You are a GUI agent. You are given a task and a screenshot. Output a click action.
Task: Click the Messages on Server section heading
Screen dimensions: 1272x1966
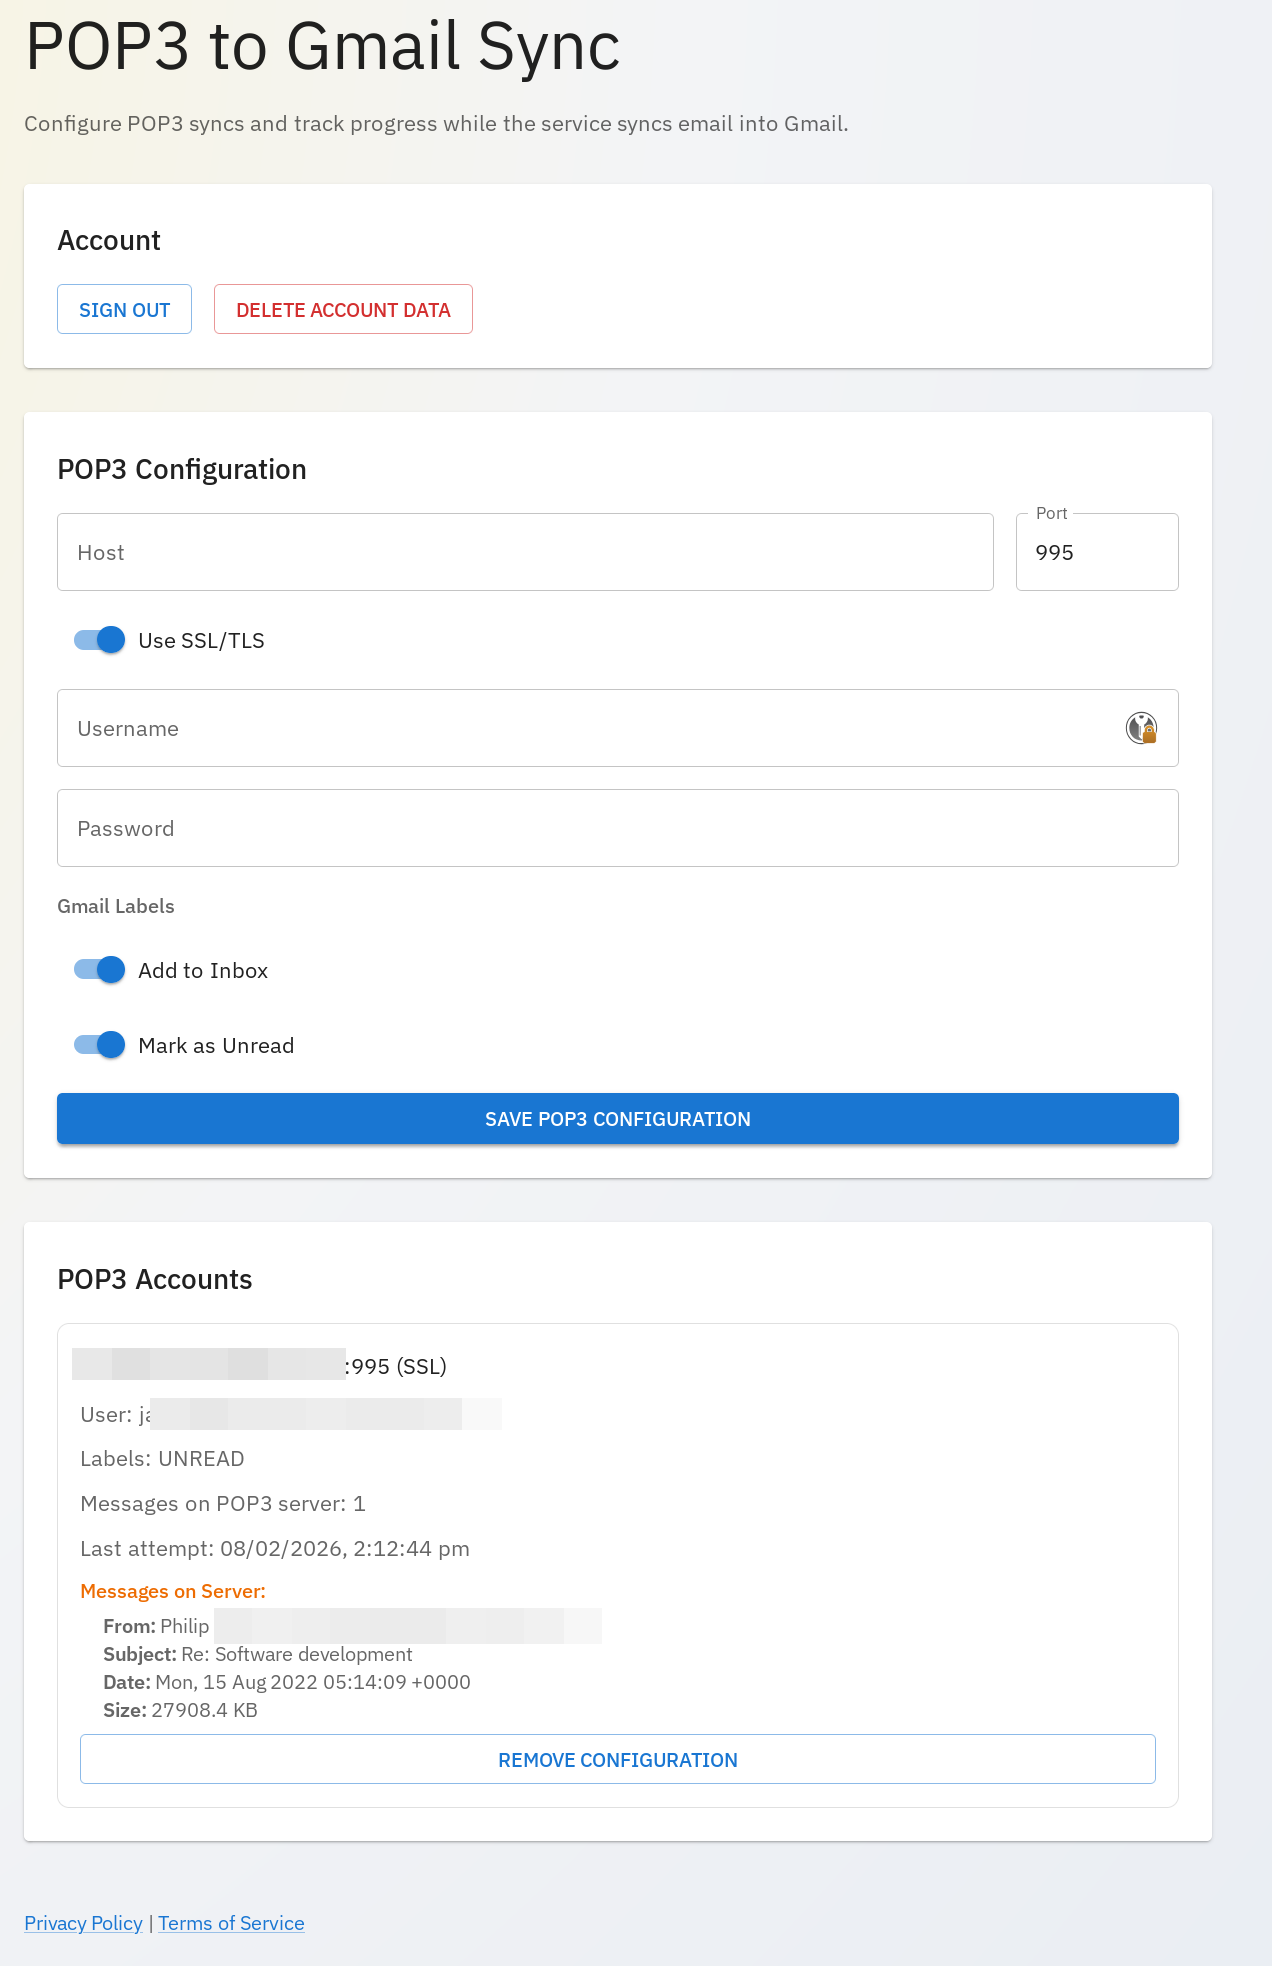point(173,1591)
